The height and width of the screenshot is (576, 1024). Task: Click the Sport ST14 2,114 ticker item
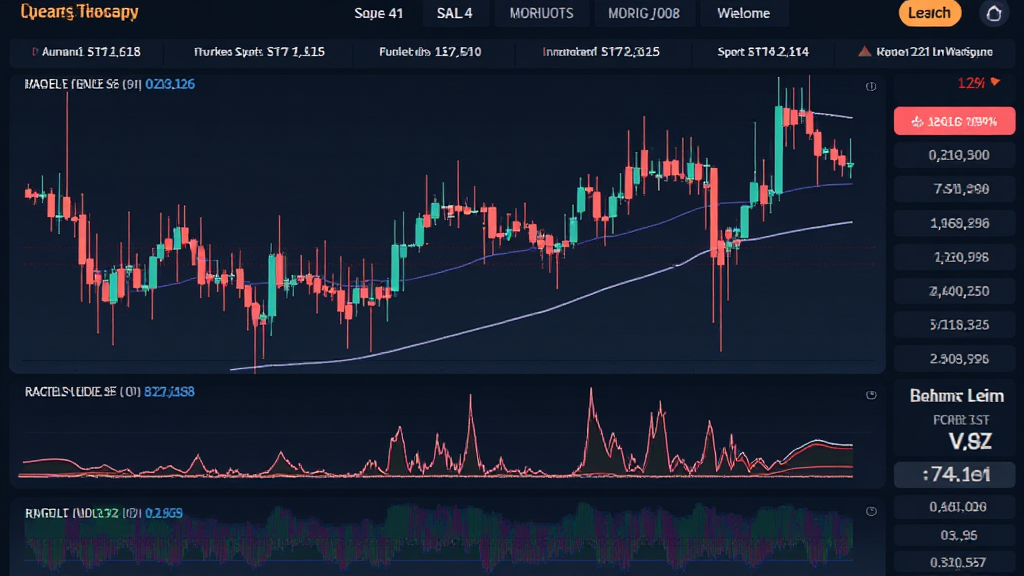click(x=763, y=51)
